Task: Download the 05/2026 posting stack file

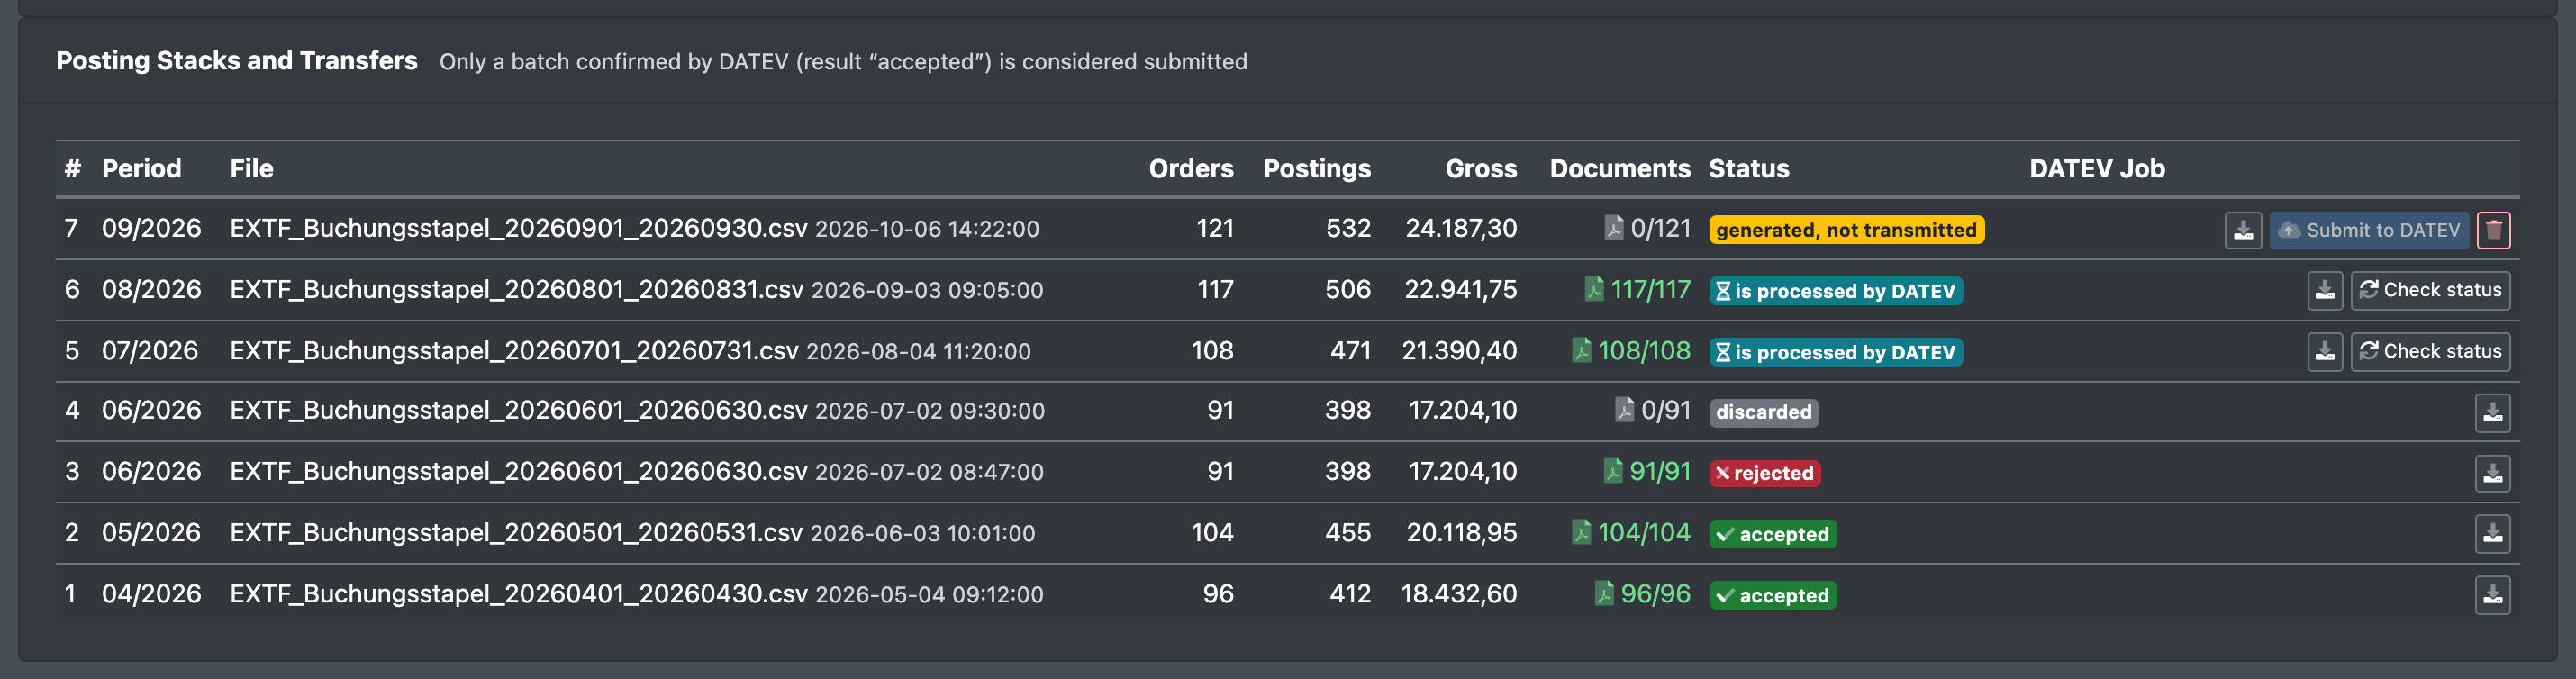Action: tap(2492, 535)
